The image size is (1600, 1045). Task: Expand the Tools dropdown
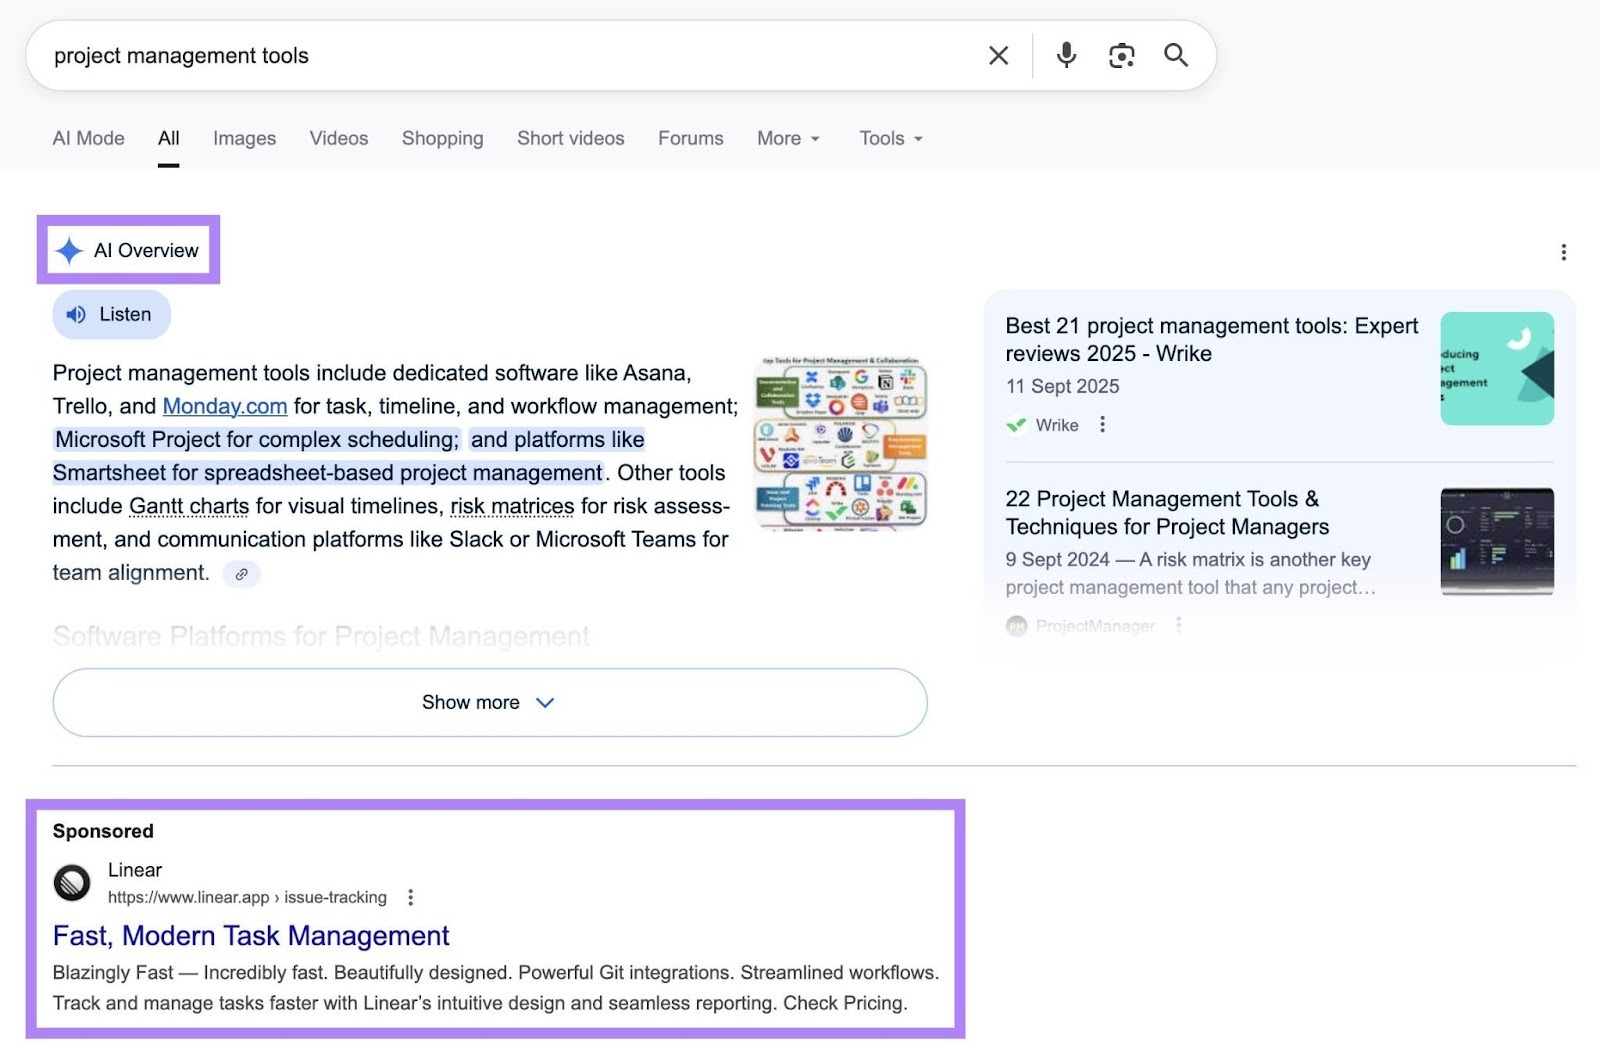click(x=889, y=138)
